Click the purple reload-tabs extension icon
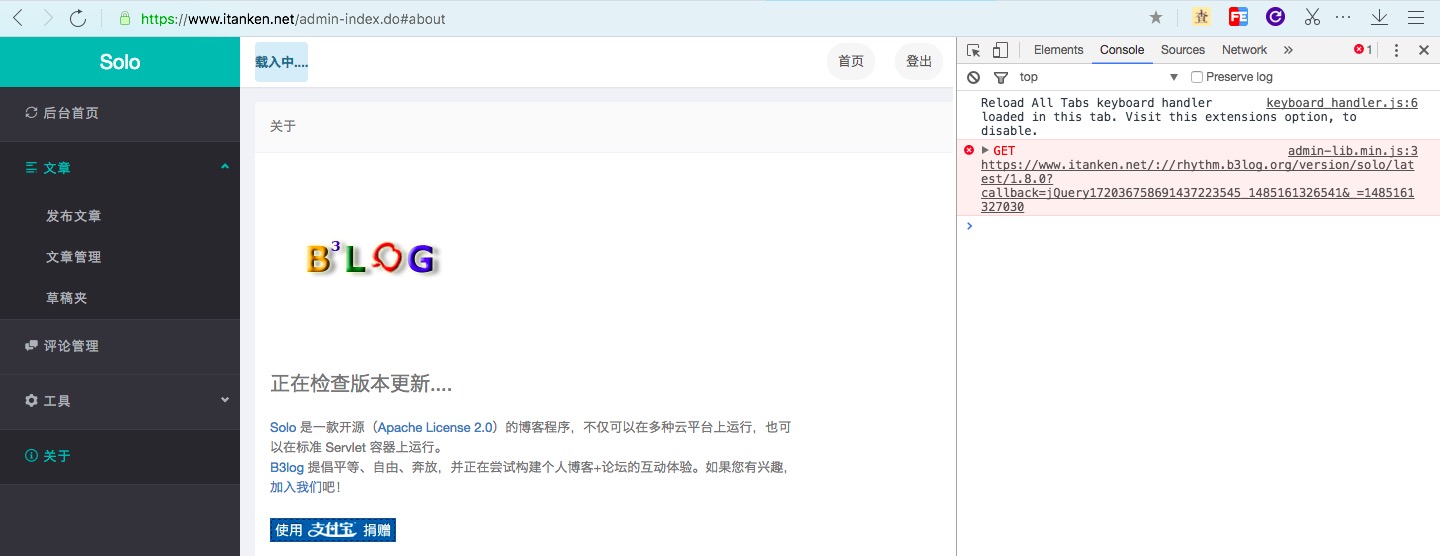The width and height of the screenshot is (1440, 556). click(1275, 17)
